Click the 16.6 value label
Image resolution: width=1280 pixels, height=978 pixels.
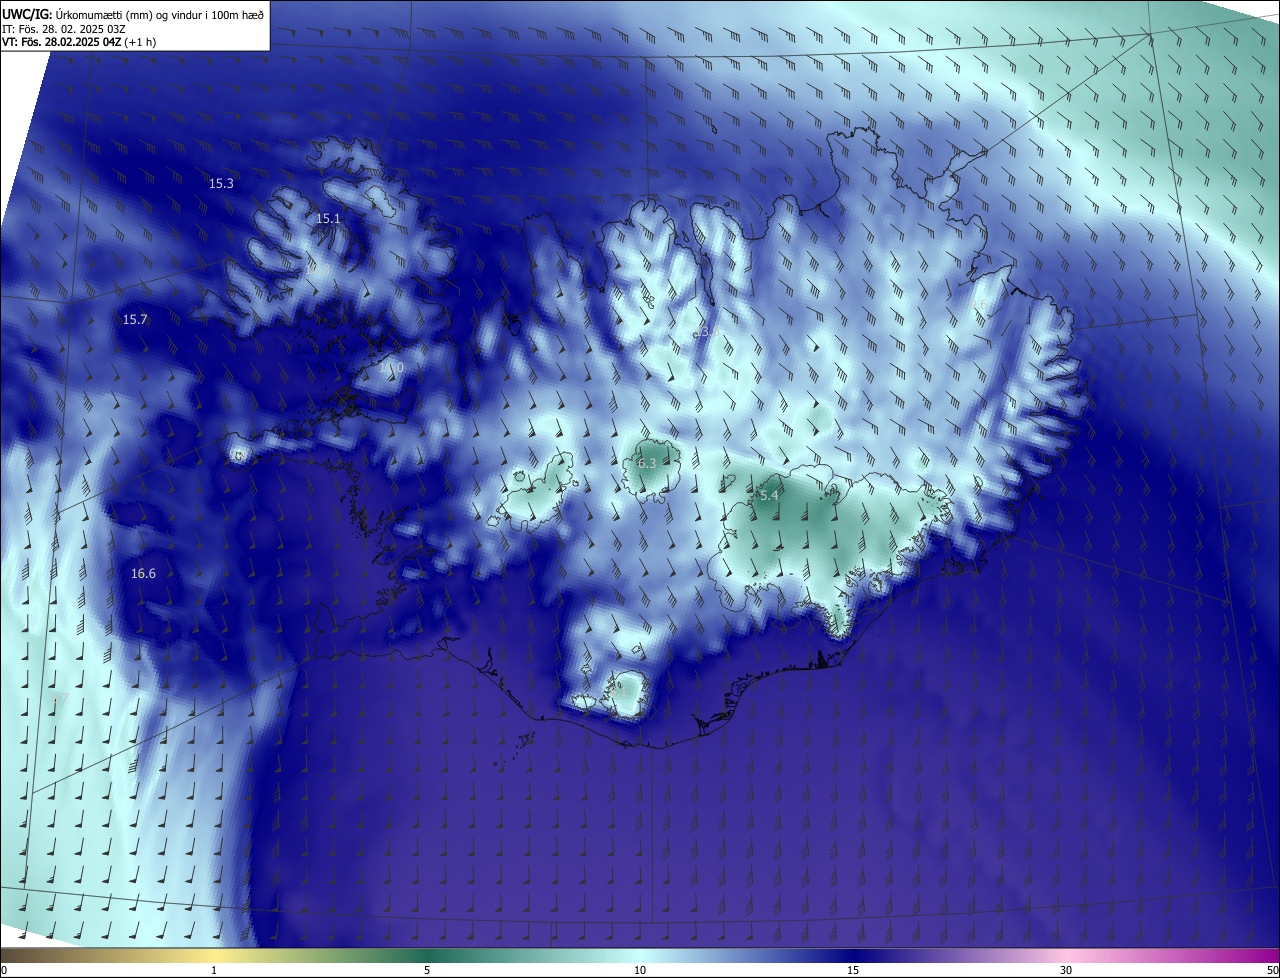coord(143,574)
